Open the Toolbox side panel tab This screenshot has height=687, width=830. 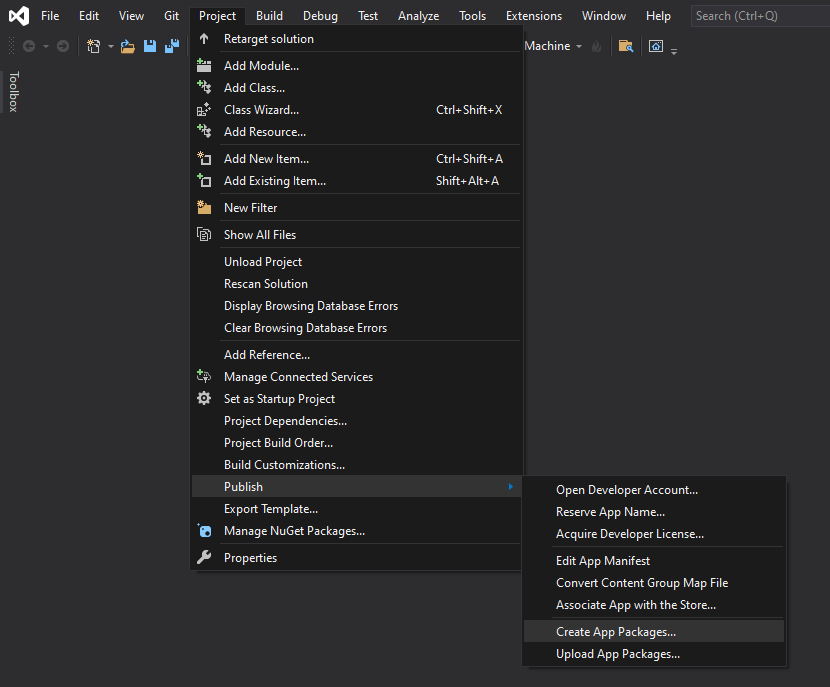coord(13,91)
